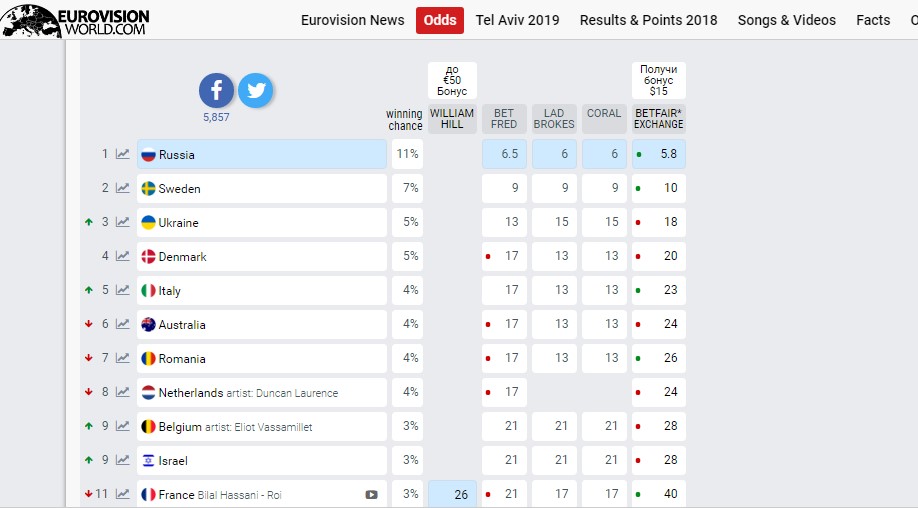Open Italy's odds trend chart icon

[122, 290]
